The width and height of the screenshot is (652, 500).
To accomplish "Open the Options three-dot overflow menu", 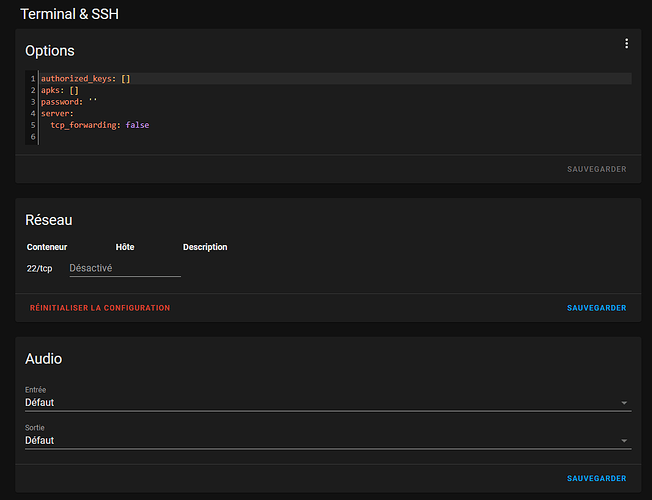I will (x=626, y=44).
